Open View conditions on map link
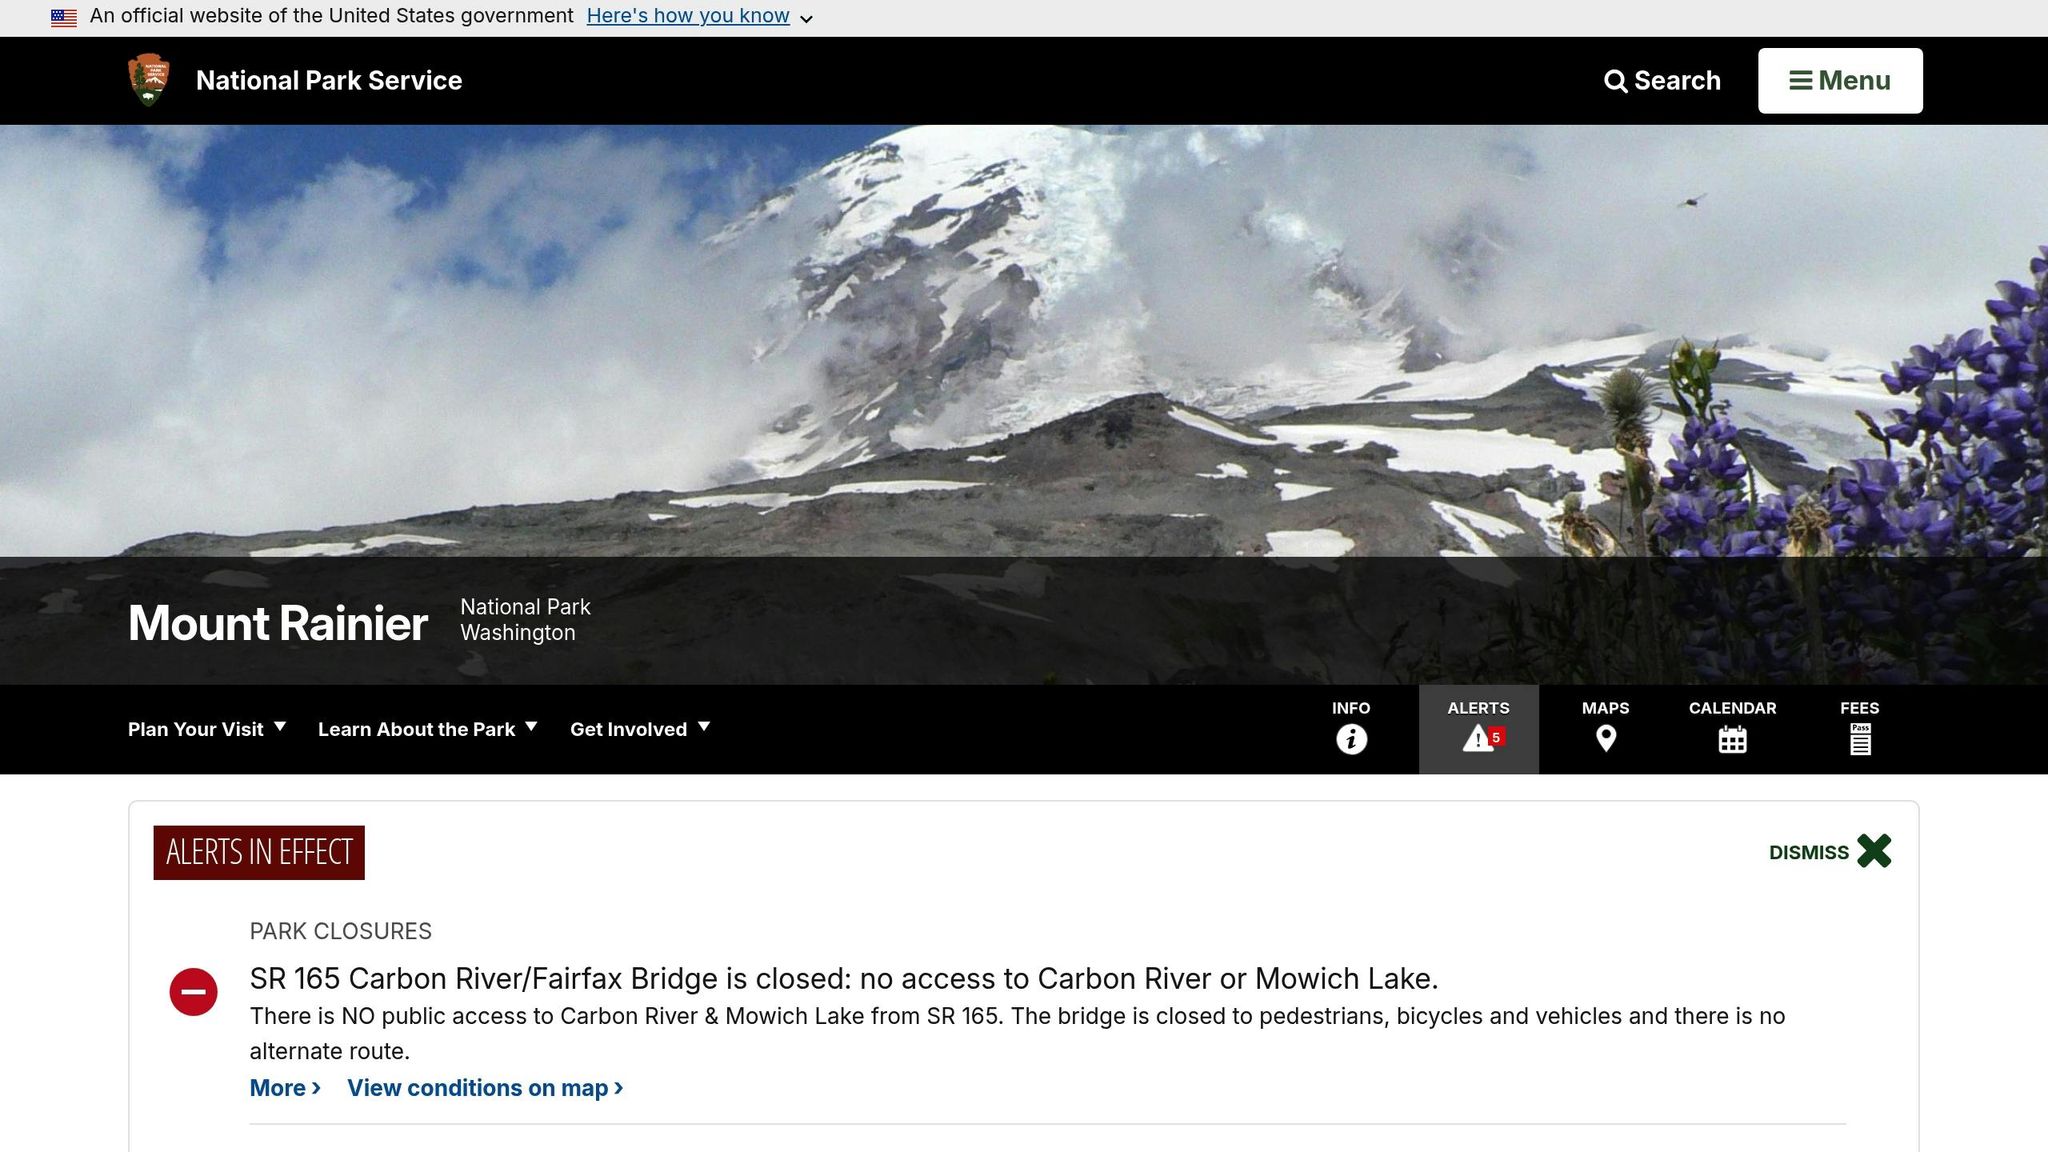 [485, 1088]
